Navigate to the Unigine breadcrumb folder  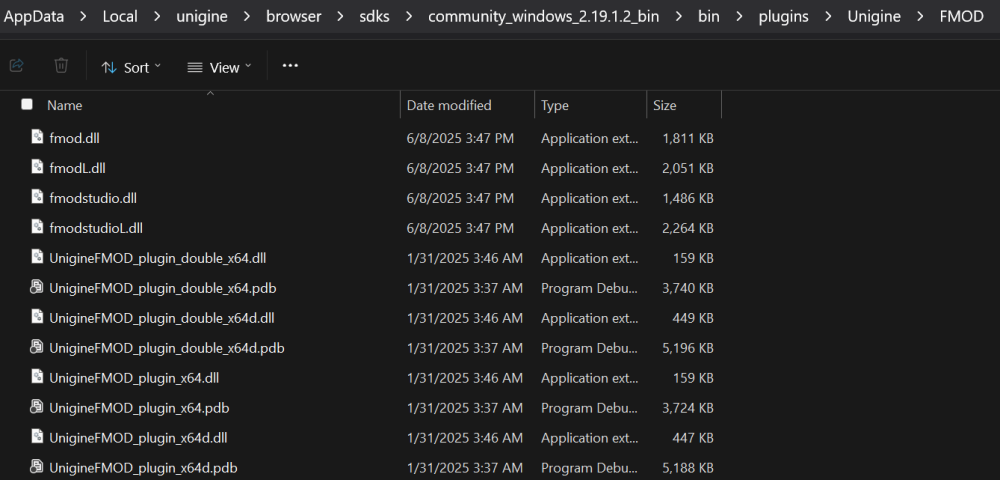pos(873,17)
